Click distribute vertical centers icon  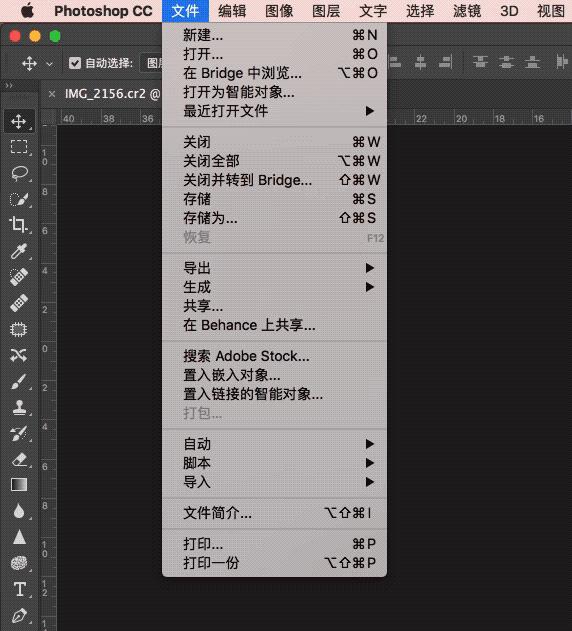(x=506, y=62)
